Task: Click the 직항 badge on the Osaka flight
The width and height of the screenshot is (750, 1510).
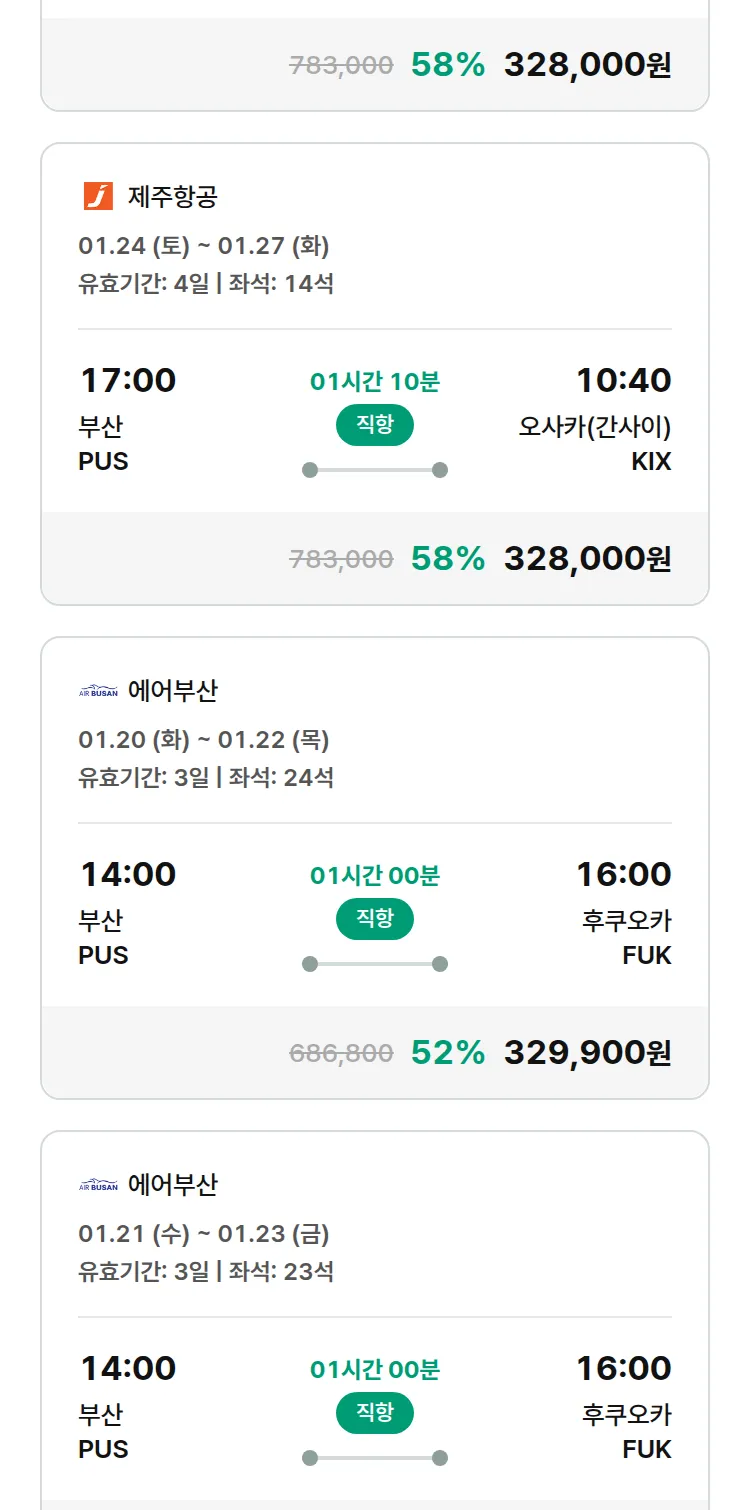Action: (375, 425)
